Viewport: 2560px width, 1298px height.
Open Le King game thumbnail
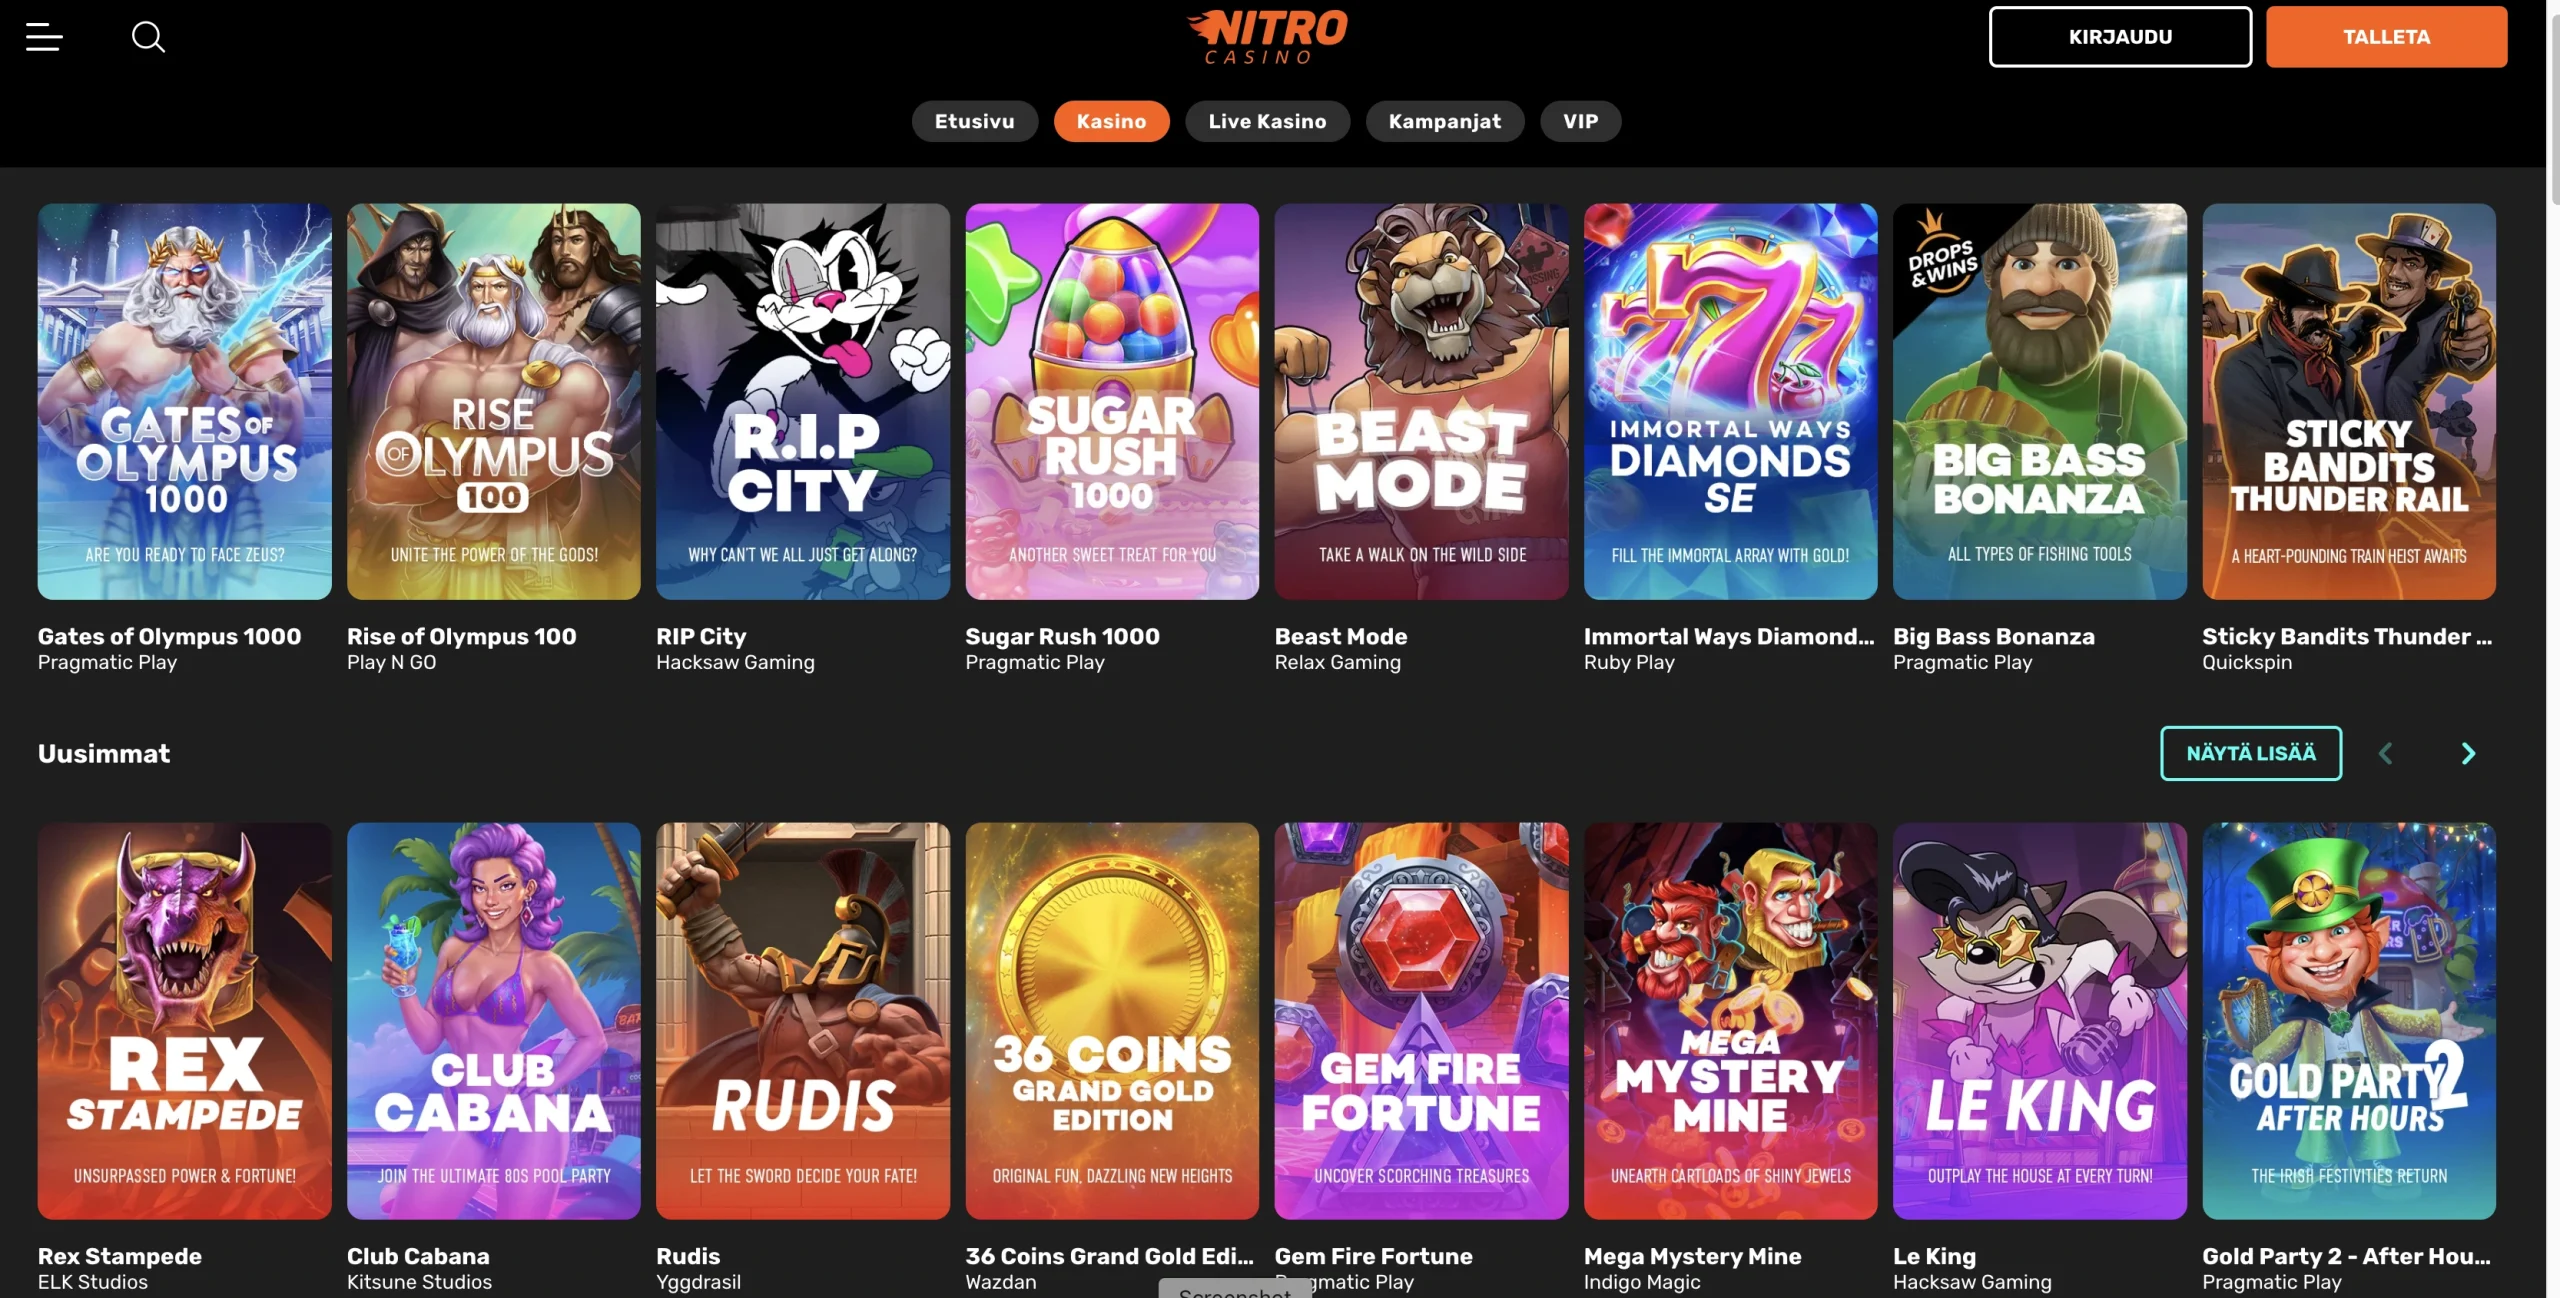click(2040, 1021)
